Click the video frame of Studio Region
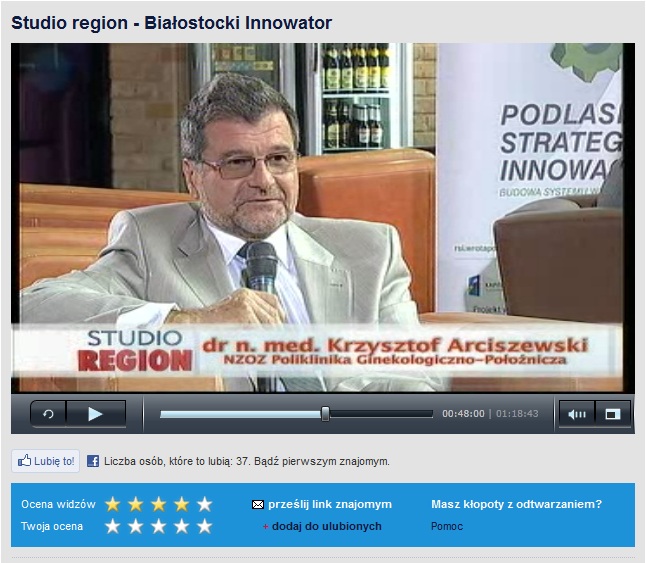The image size is (646, 563). tap(323, 218)
